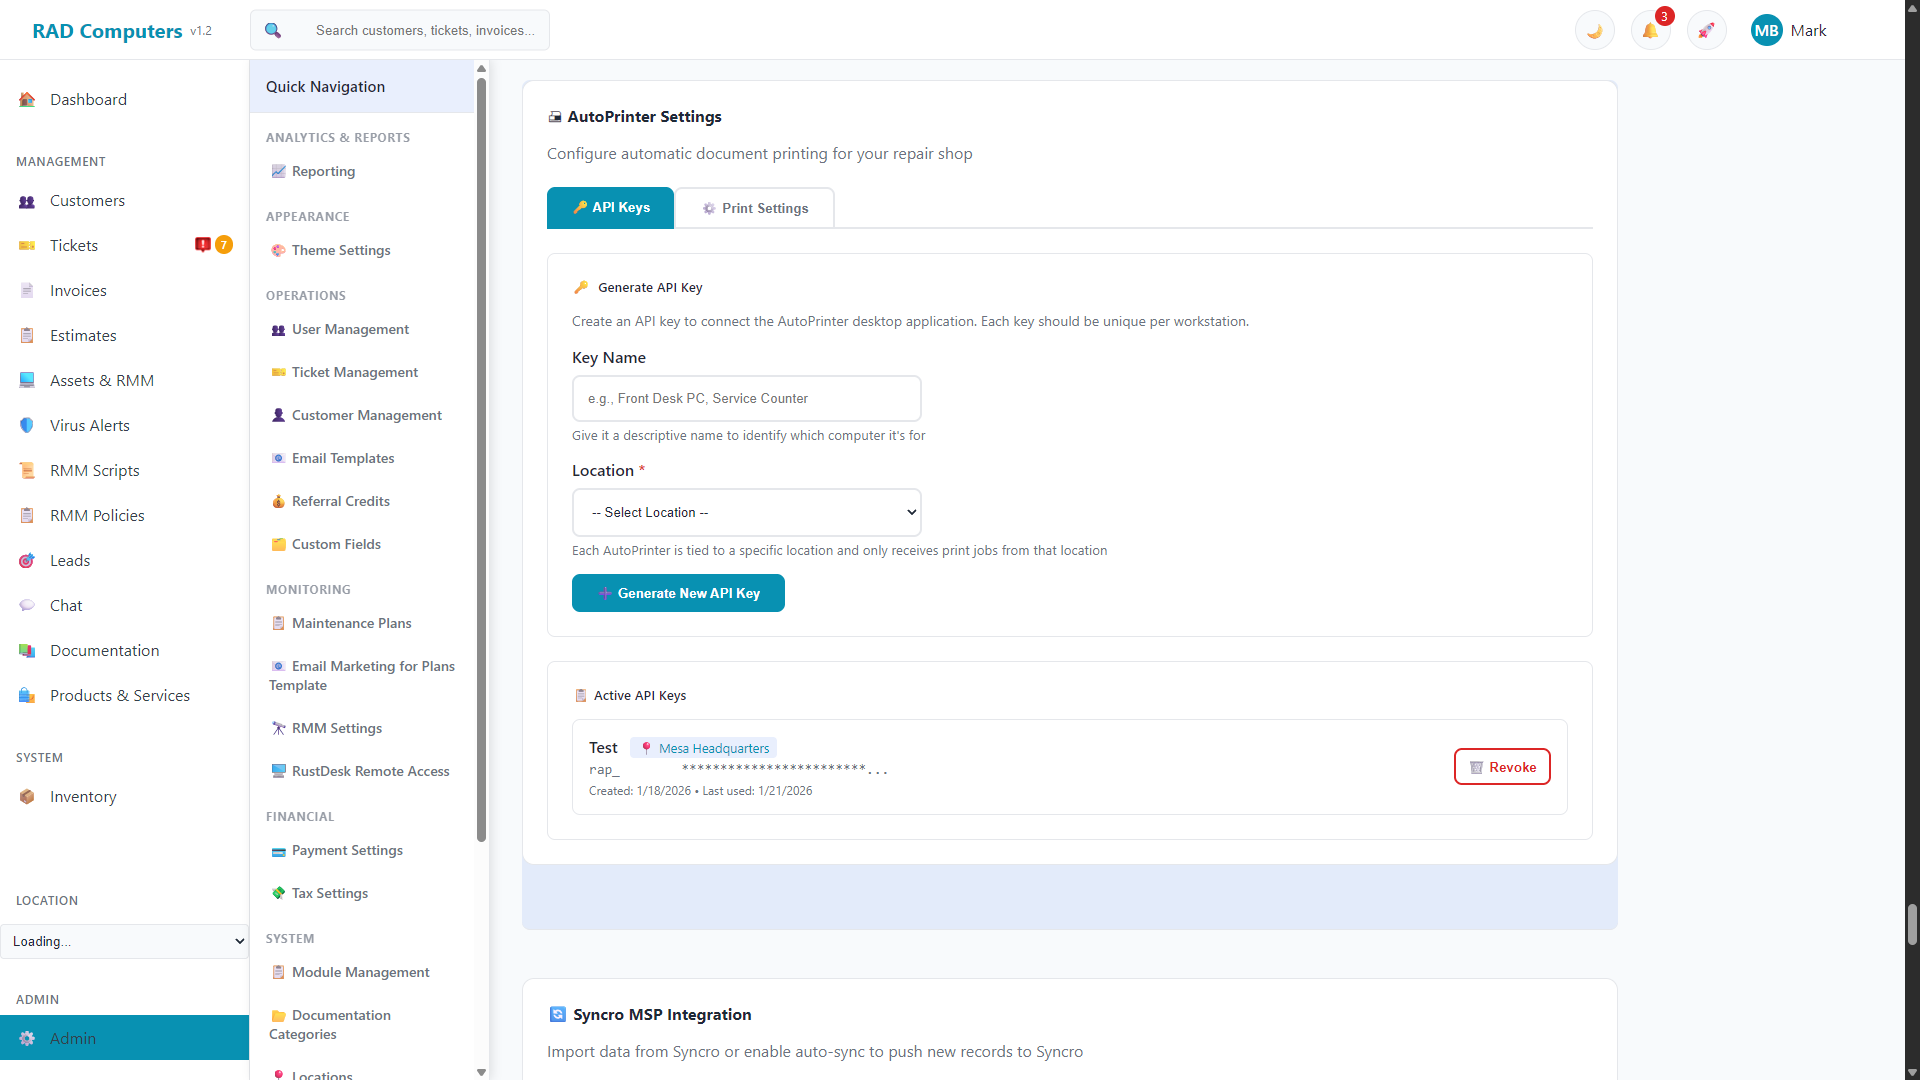Toggle the moon dark-mode icon

pyautogui.click(x=1594, y=30)
